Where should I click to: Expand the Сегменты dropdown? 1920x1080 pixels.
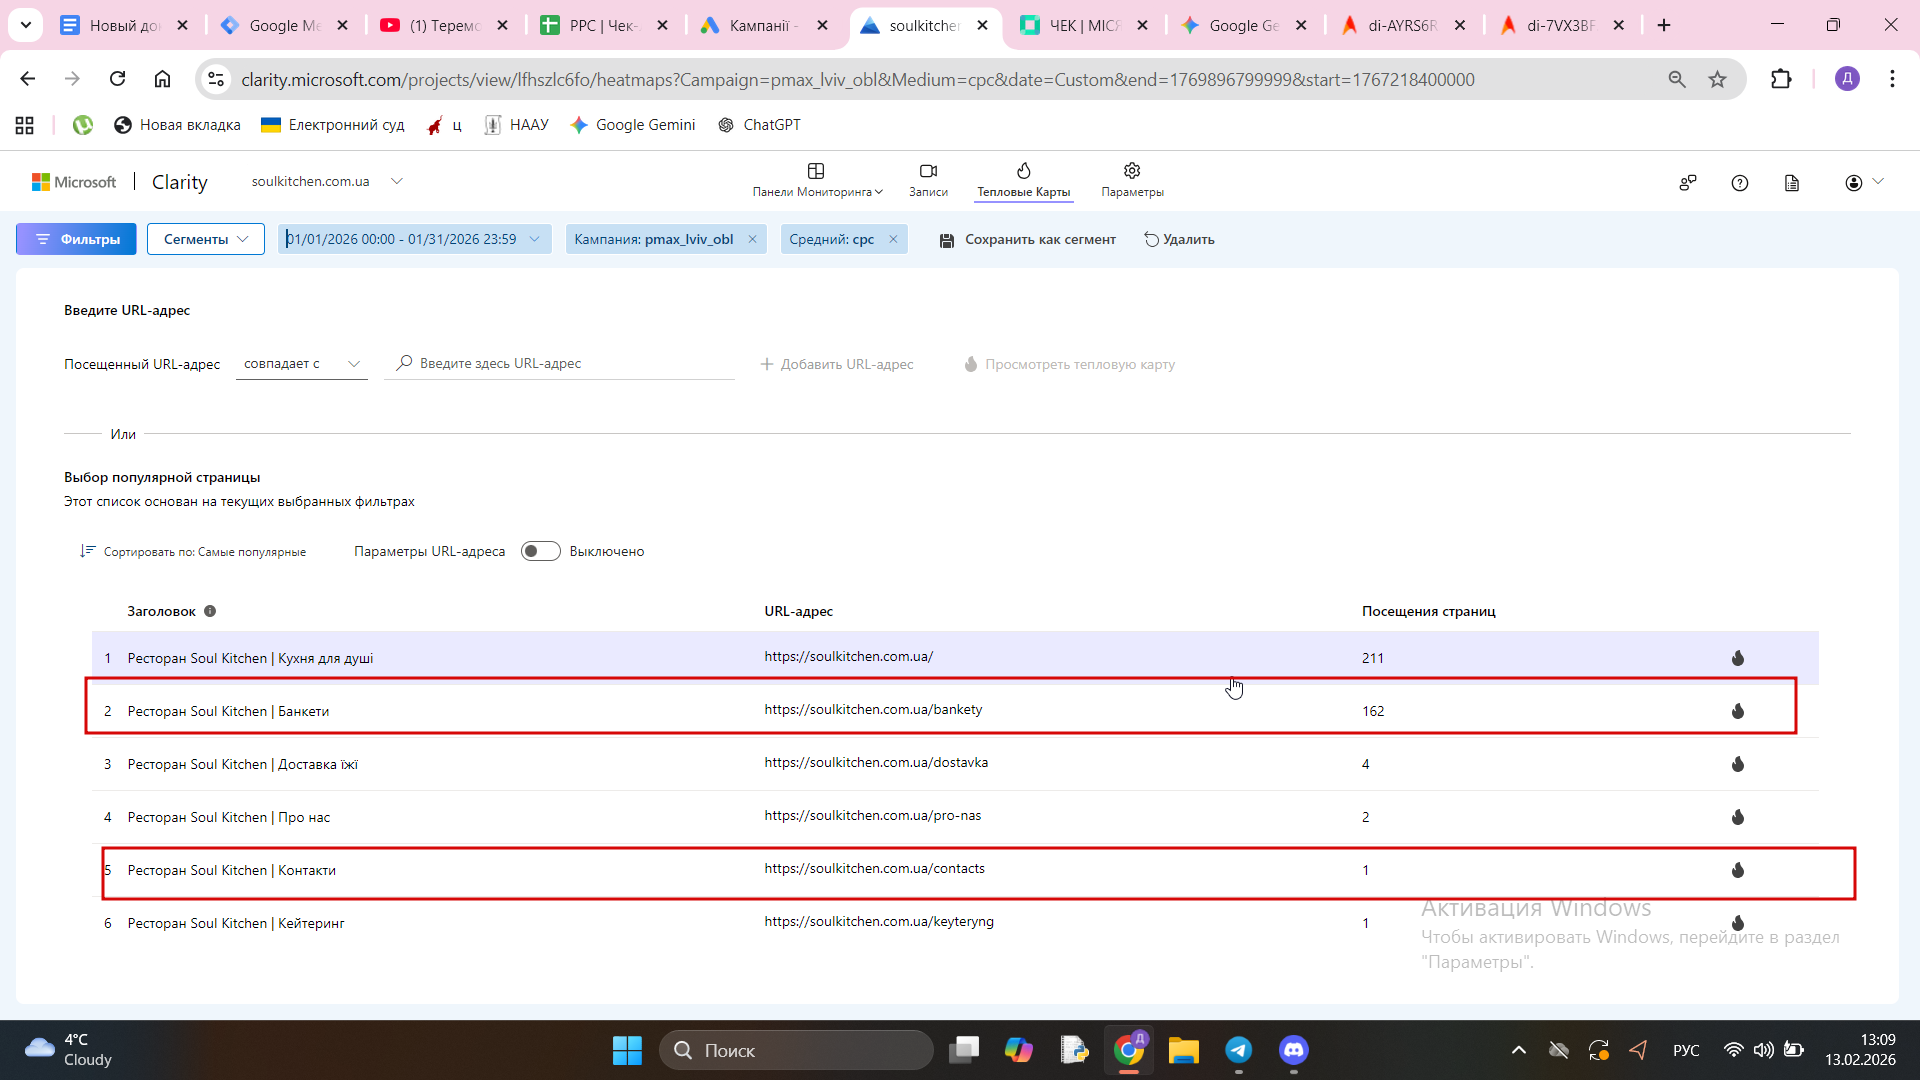point(206,239)
